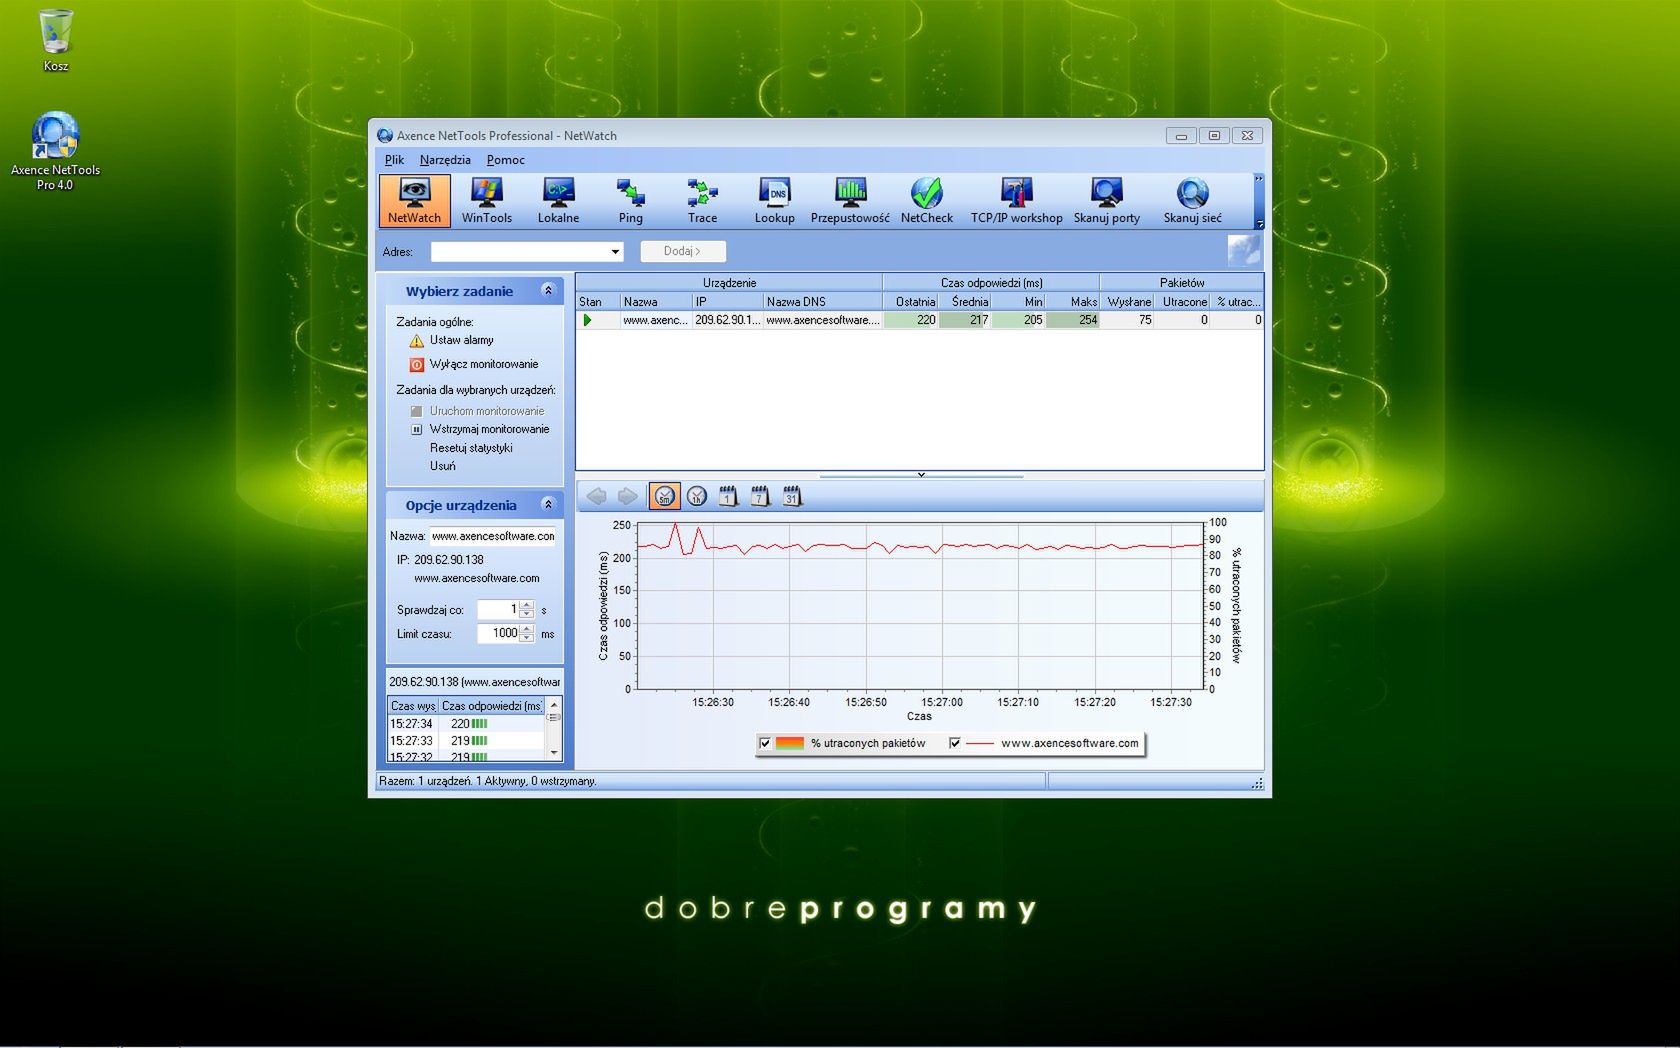
Task: Click the Dodaj button
Action: point(682,251)
